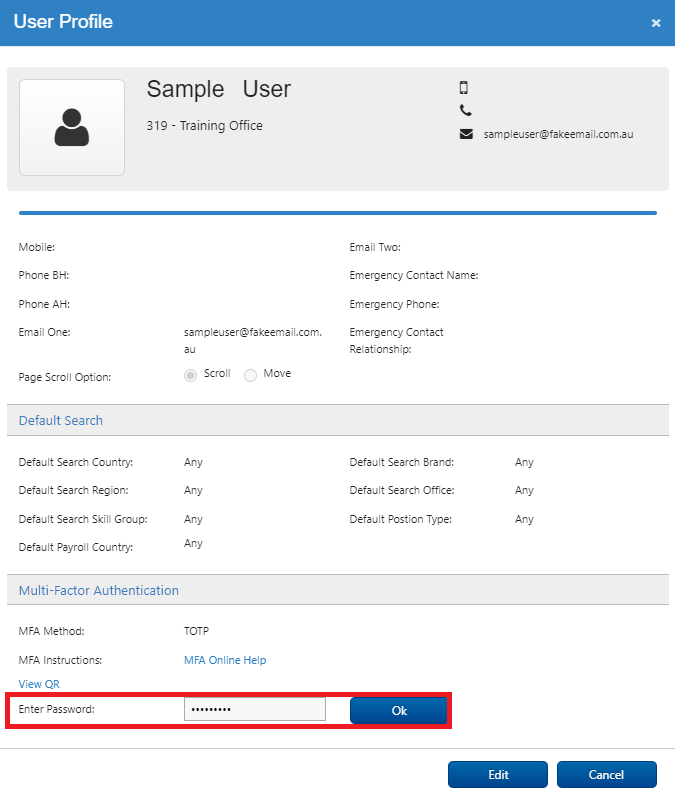Screen dimensions: 675x801
Task: Click the user avatar placeholder picture
Action: pos(72,127)
